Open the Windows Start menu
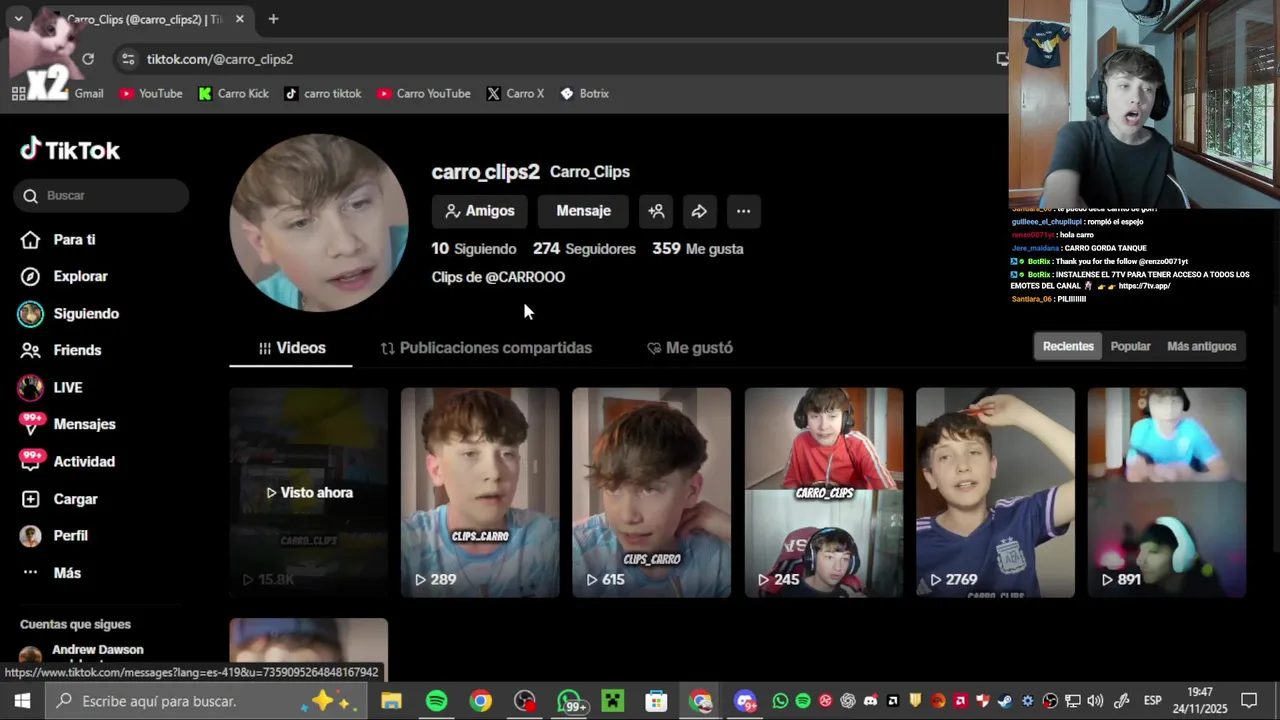This screenshot has height=720, width=1280. pyautogui.click(x=22, y=701)
